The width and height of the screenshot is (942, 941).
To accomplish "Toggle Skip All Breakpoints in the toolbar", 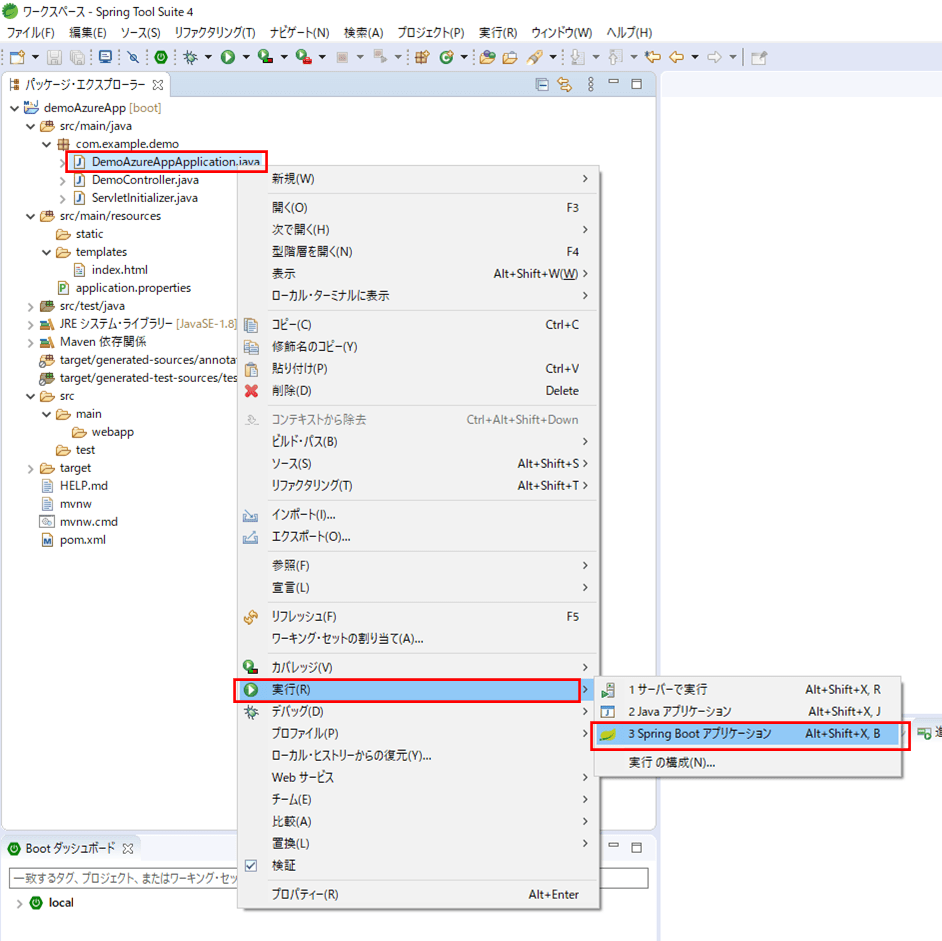I will click(x=132, y=58).
